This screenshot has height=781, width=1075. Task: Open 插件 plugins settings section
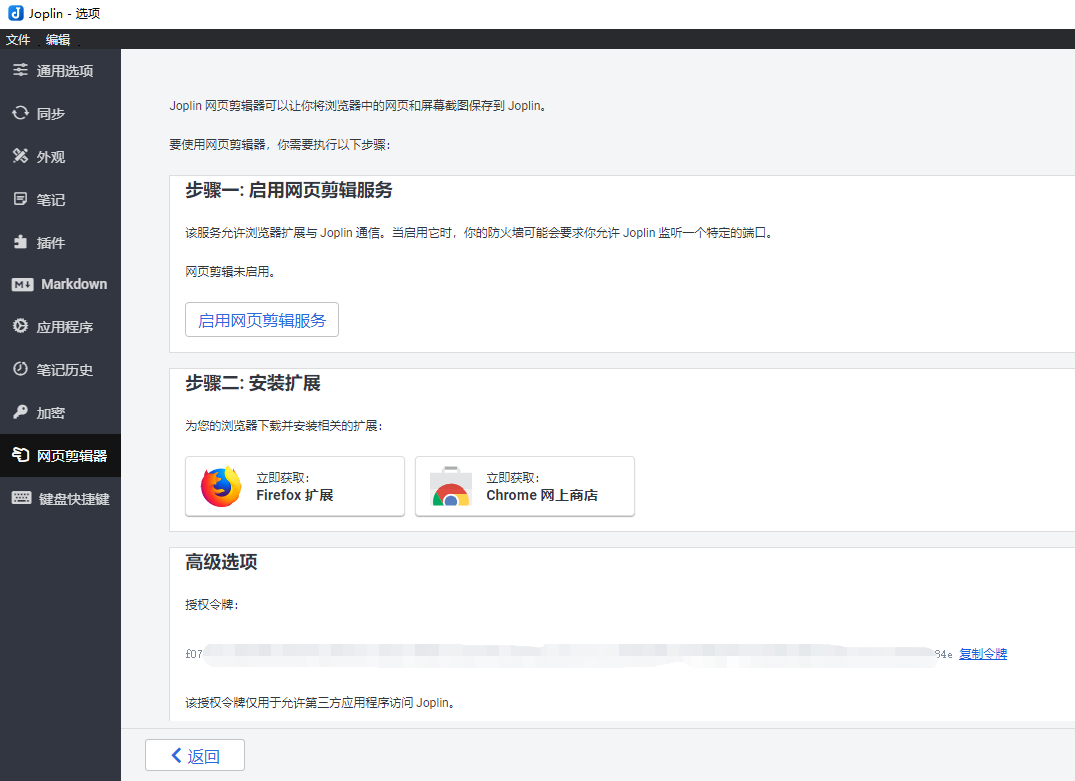(x=60, y=242)
